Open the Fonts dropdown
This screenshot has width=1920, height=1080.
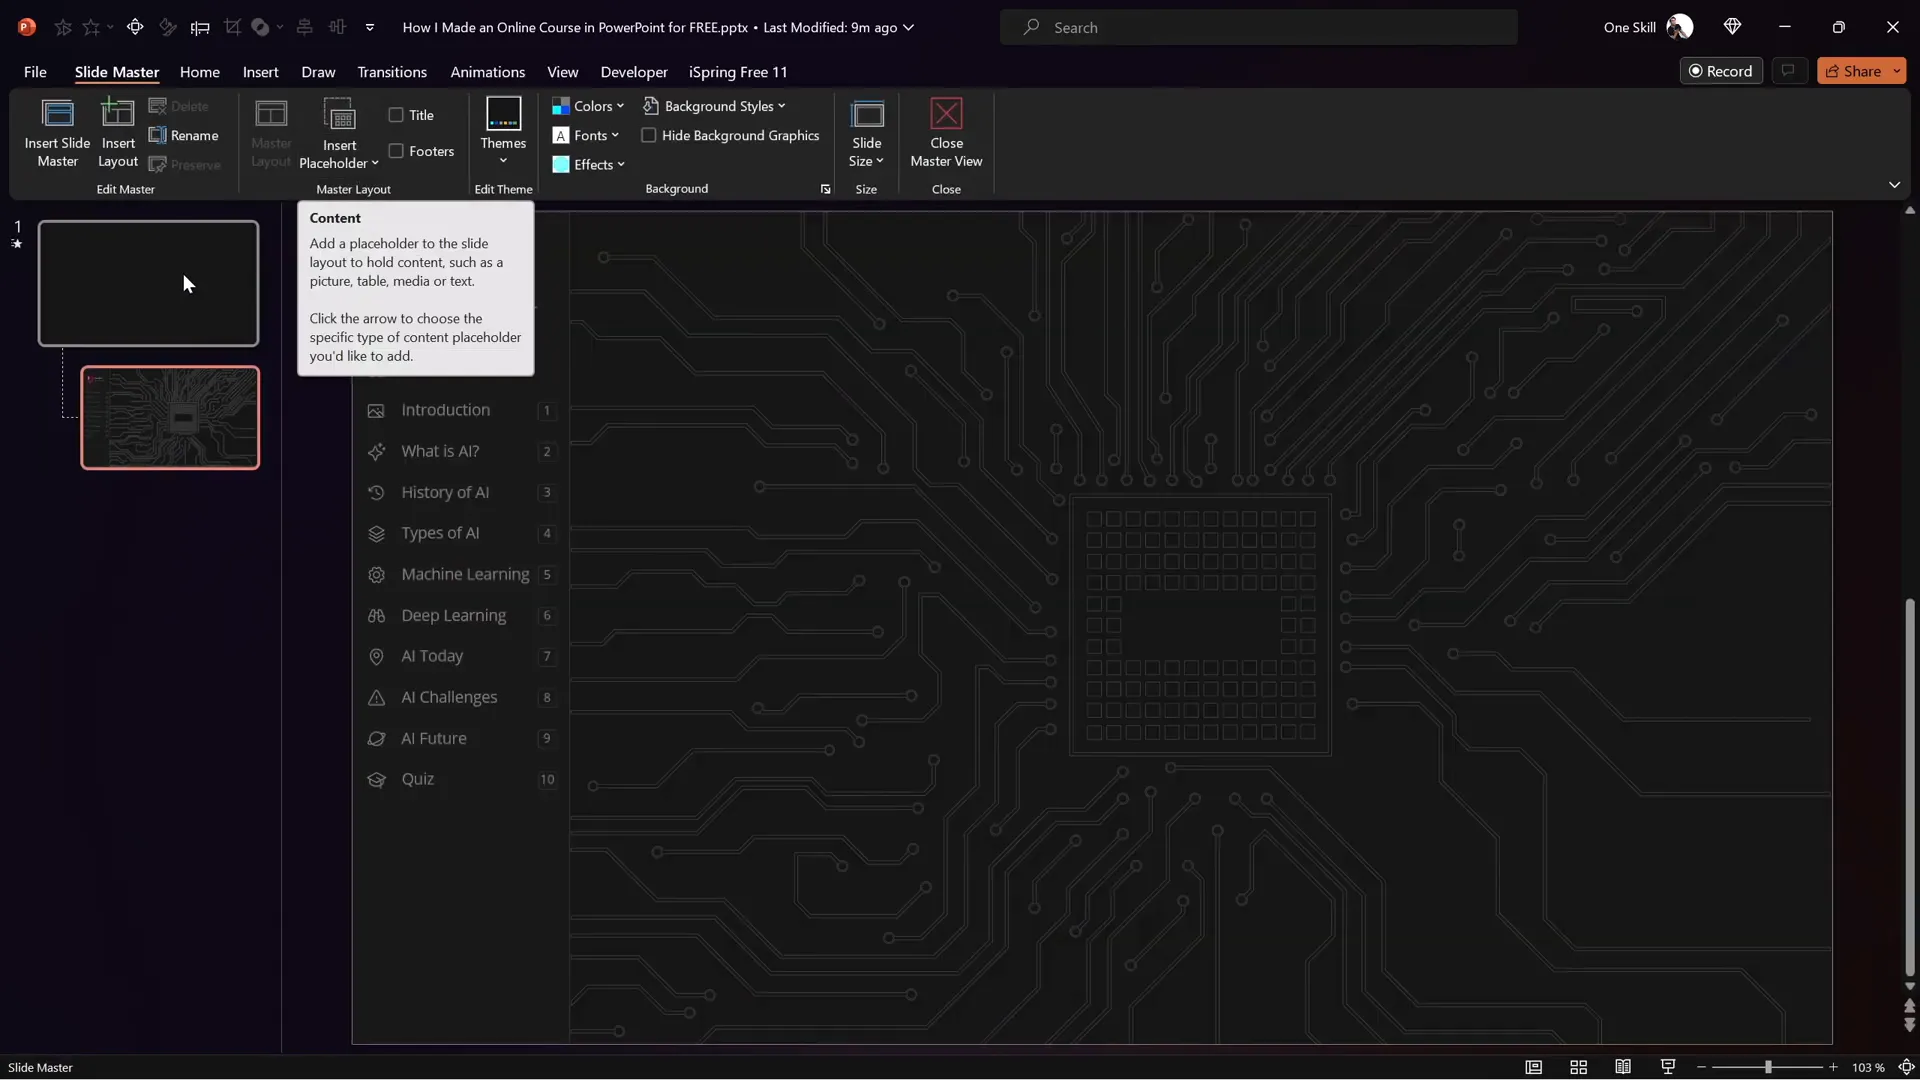coord(586,135)
